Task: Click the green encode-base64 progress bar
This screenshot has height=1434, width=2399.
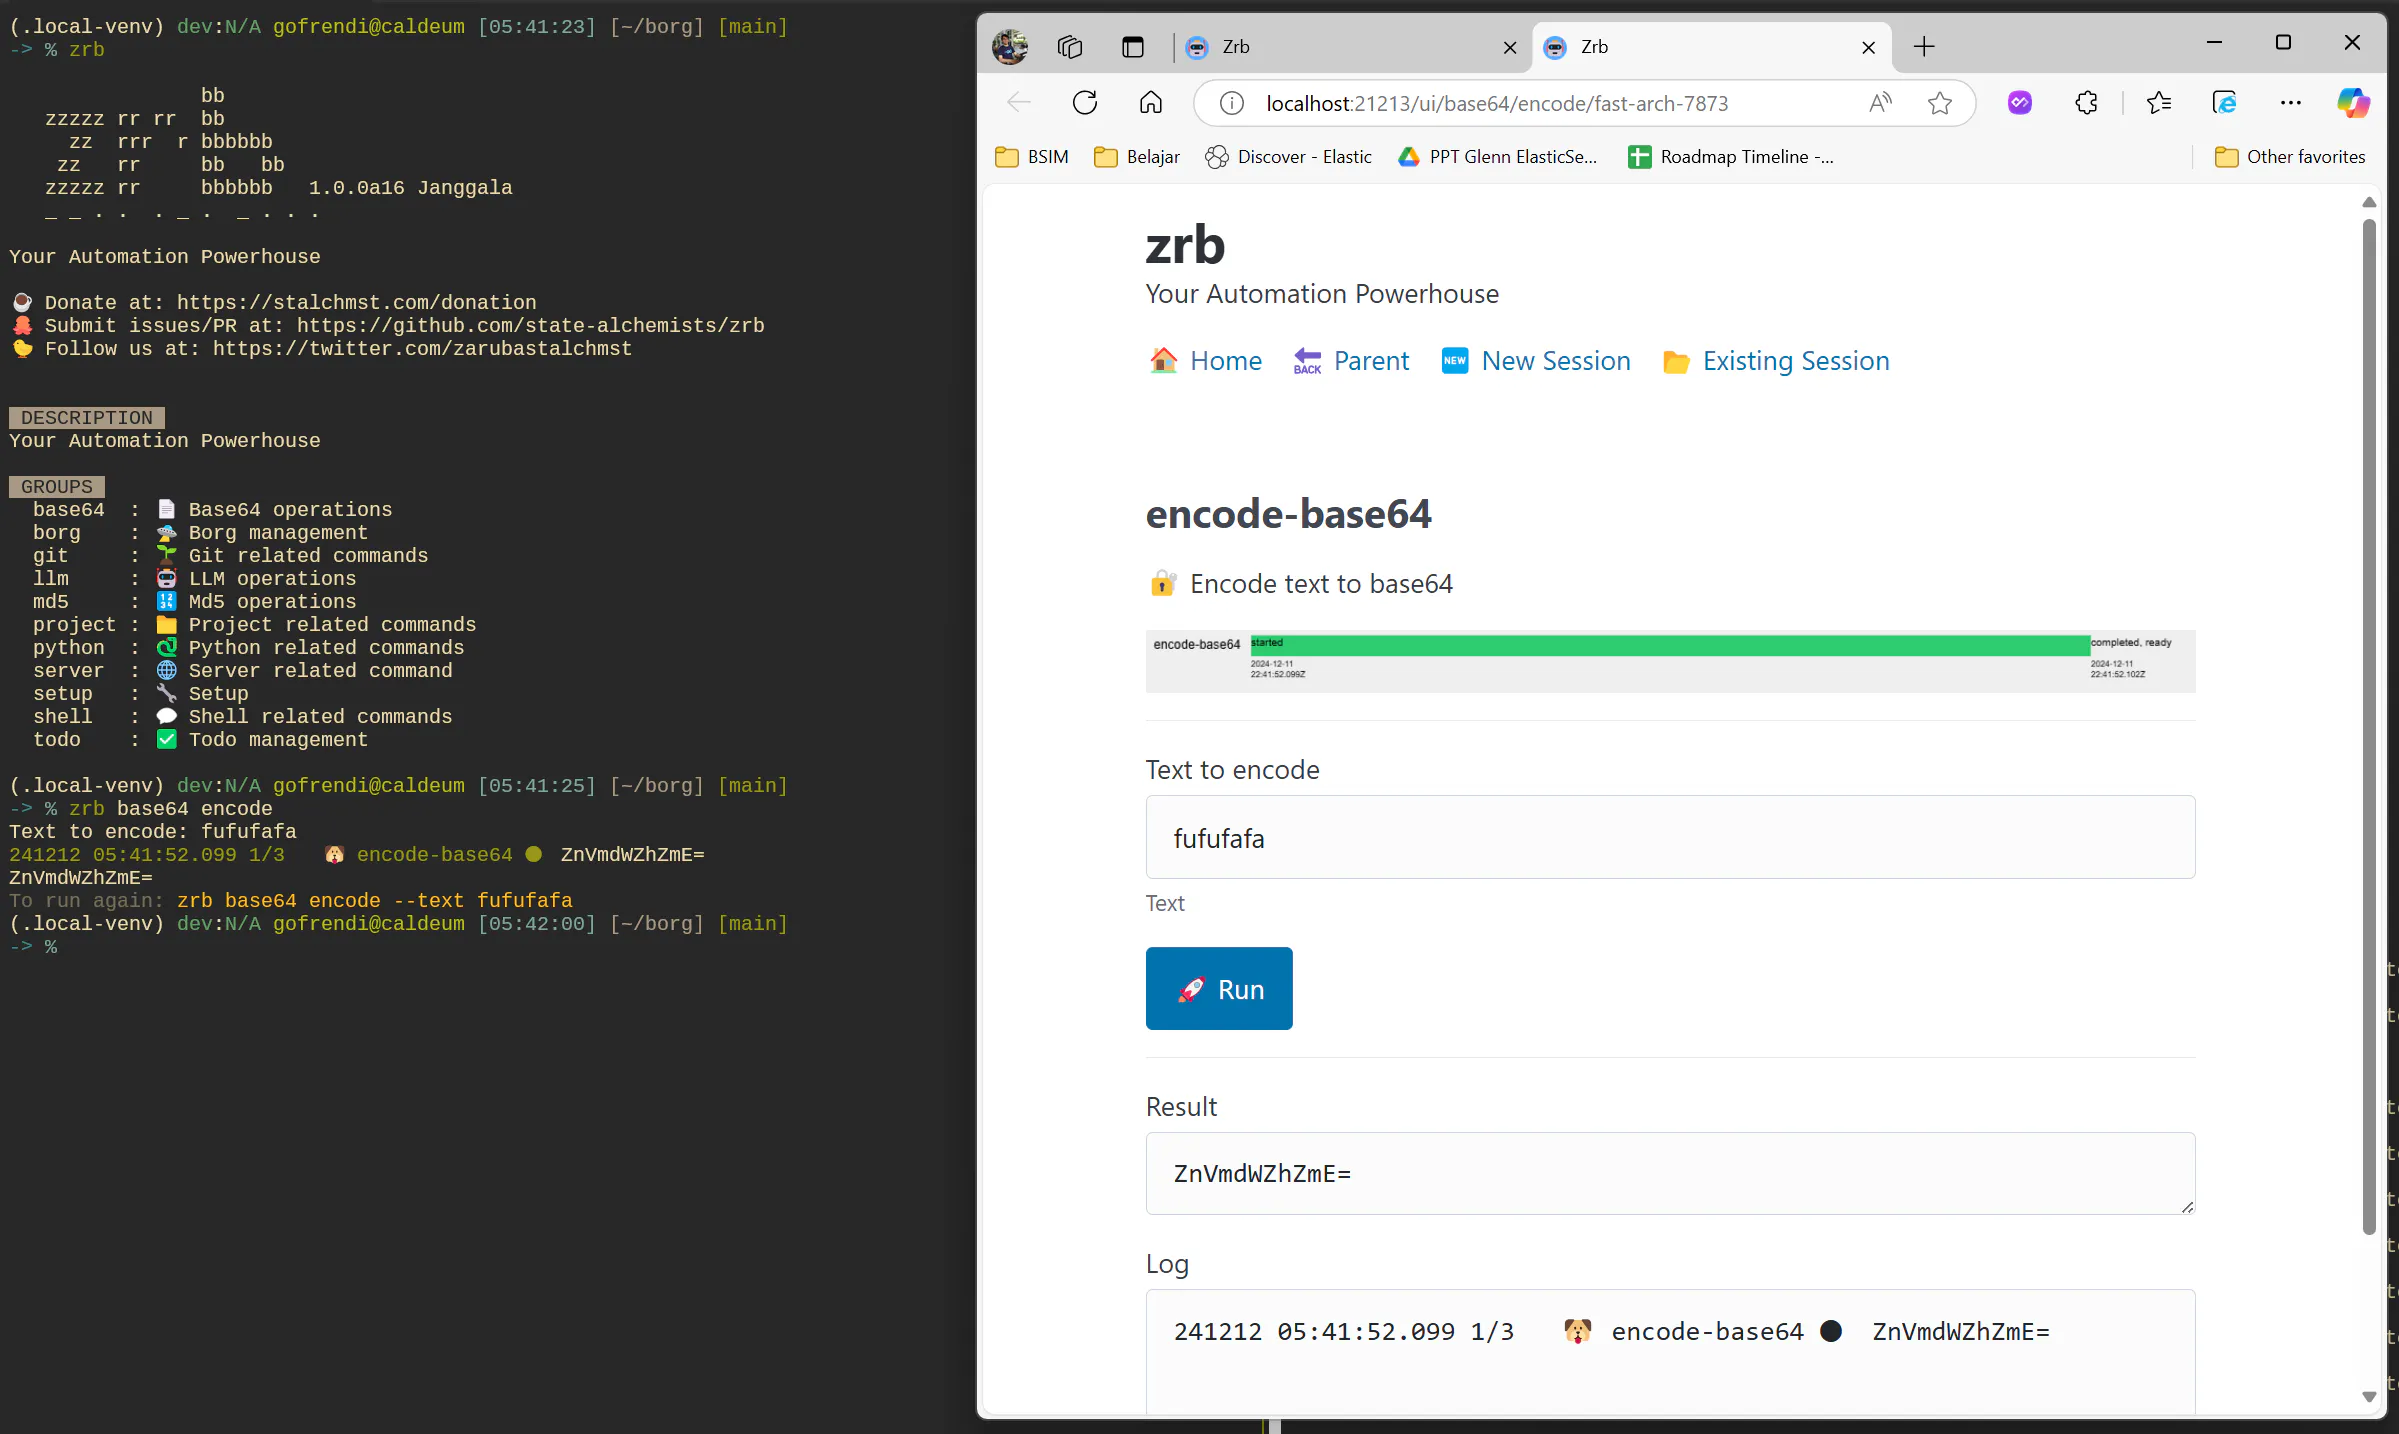Action: pyautogui.click(x=1670, y=646)
